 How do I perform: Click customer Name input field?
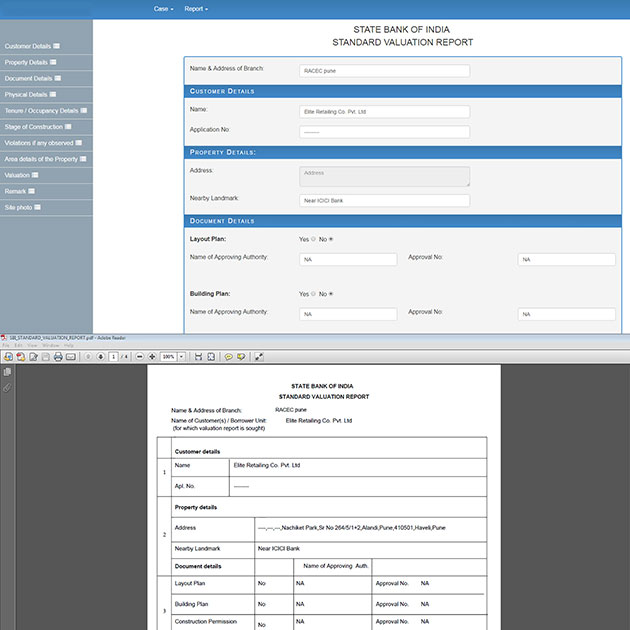tap(385, 112)
